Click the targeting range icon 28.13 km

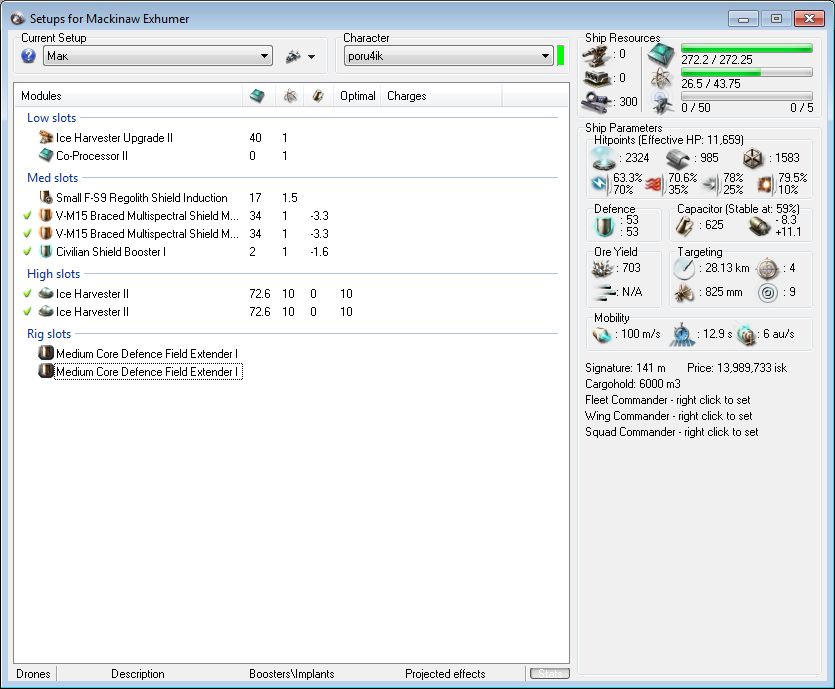pyautogui.click(x=684, y=269)
